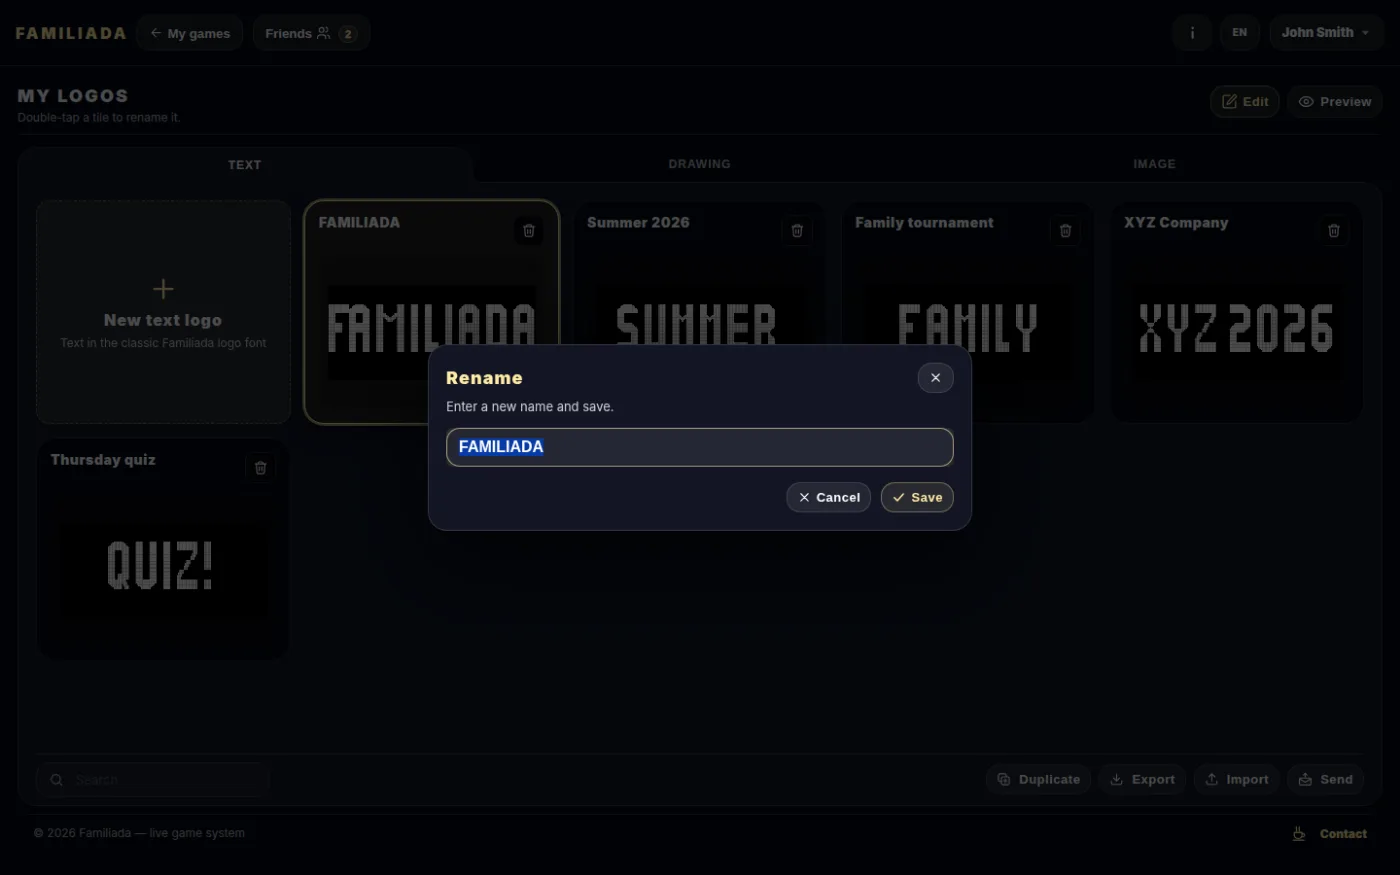The width and height of the screenshot is (1400, 875).
Task: Go back to My games
Action: (190, 33)
